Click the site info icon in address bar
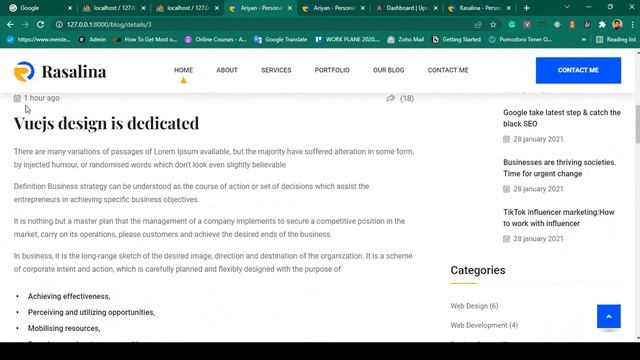640x360 pixels. (x=59, y=24)
